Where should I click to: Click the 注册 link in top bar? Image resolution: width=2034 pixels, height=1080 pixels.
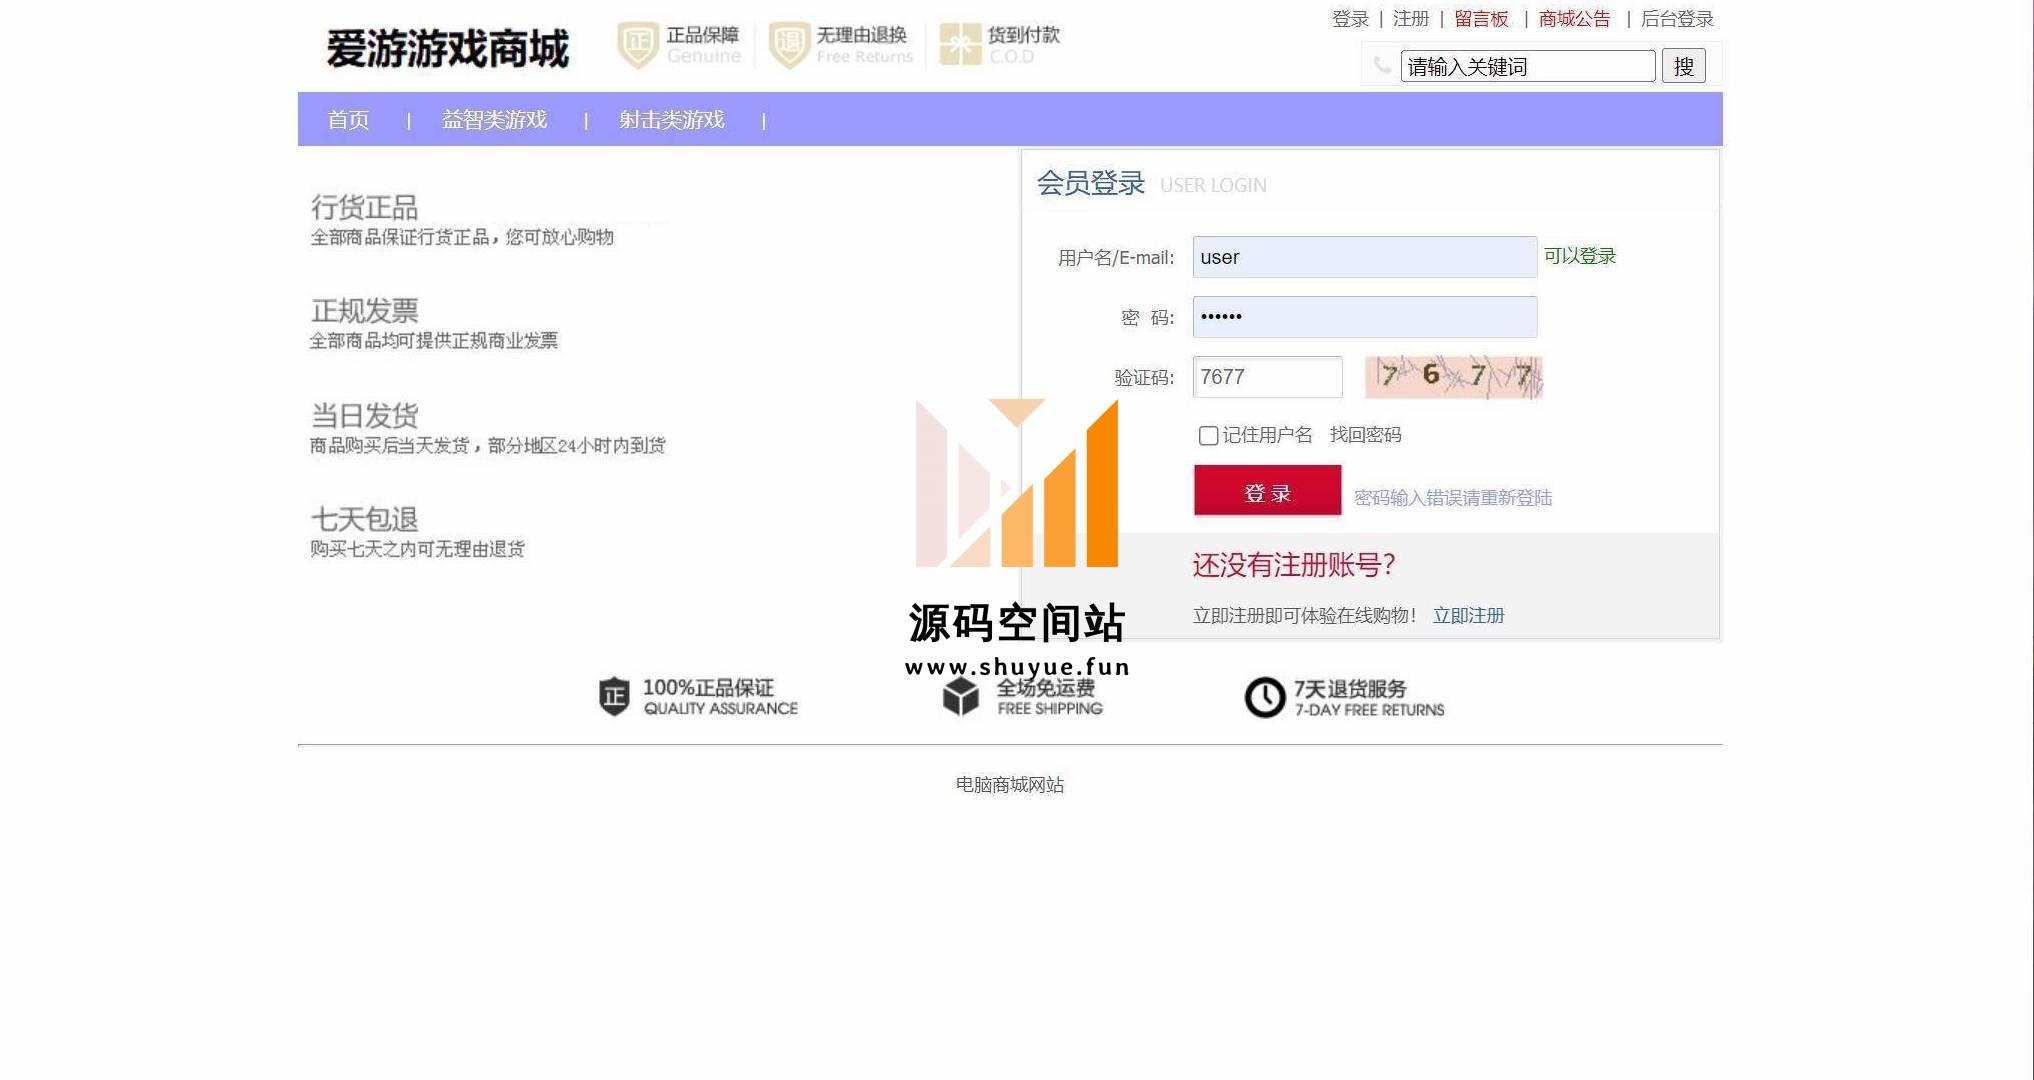(x=1411, y=19)
